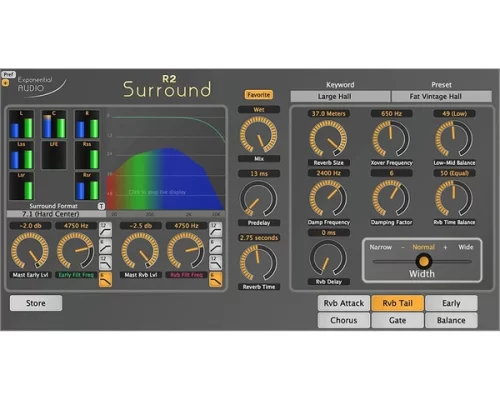
Task: Click the plus step on Width slider
Action: pyautogui.click(x=445, y=247)
